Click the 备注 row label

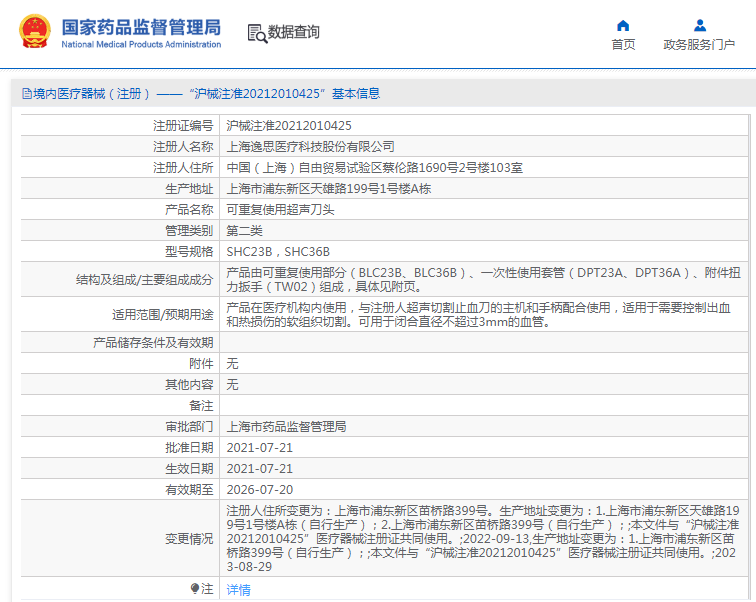(x=201, y=406)
